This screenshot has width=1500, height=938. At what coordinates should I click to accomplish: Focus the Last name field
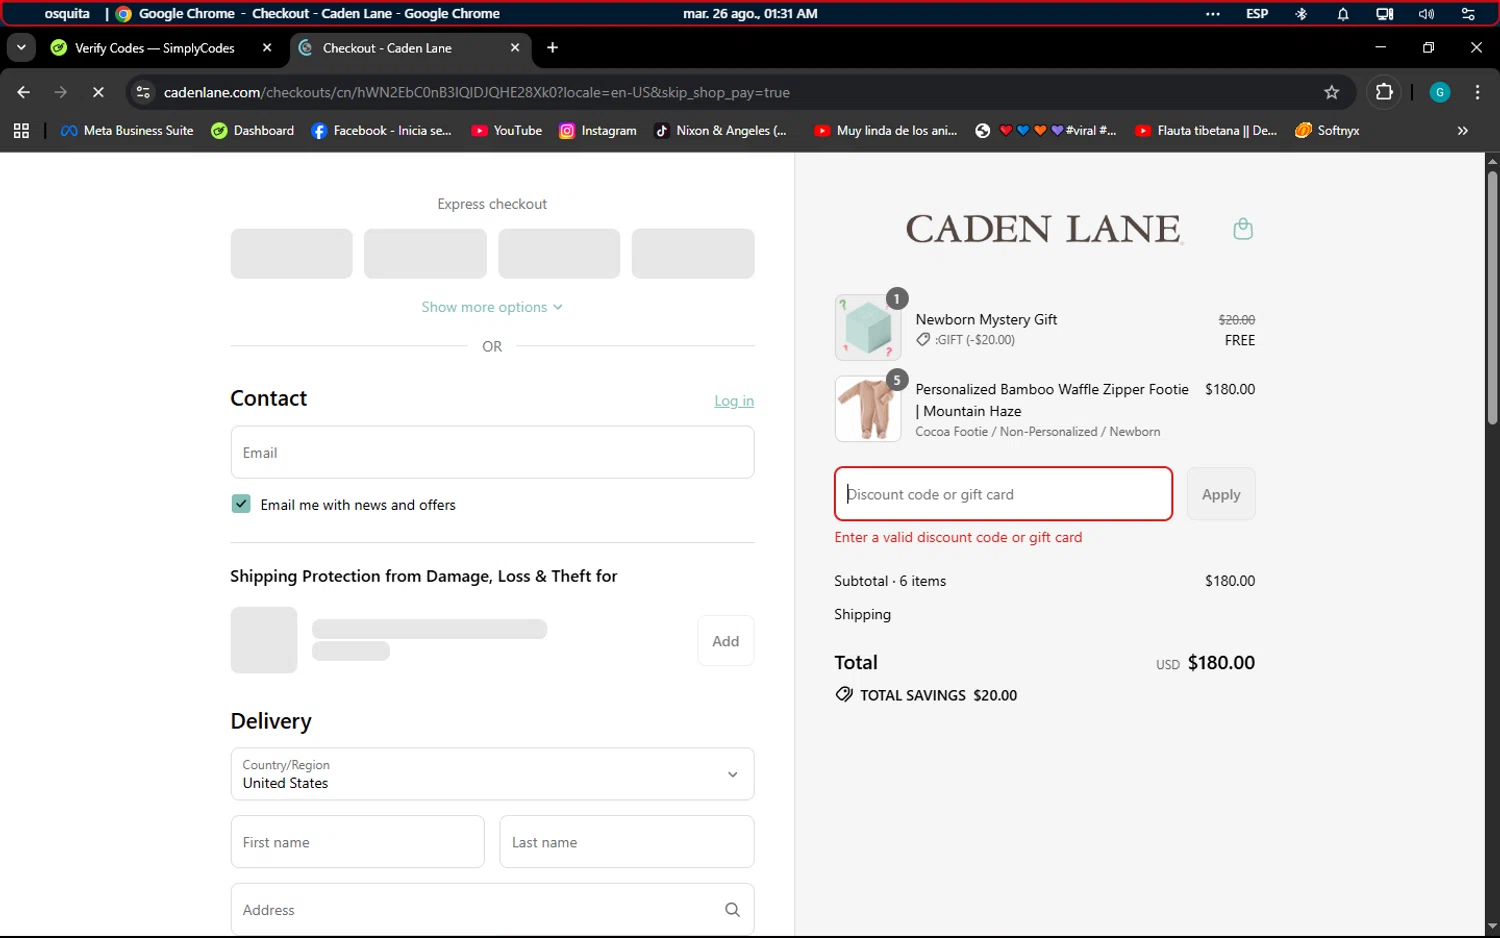[627, 842]
